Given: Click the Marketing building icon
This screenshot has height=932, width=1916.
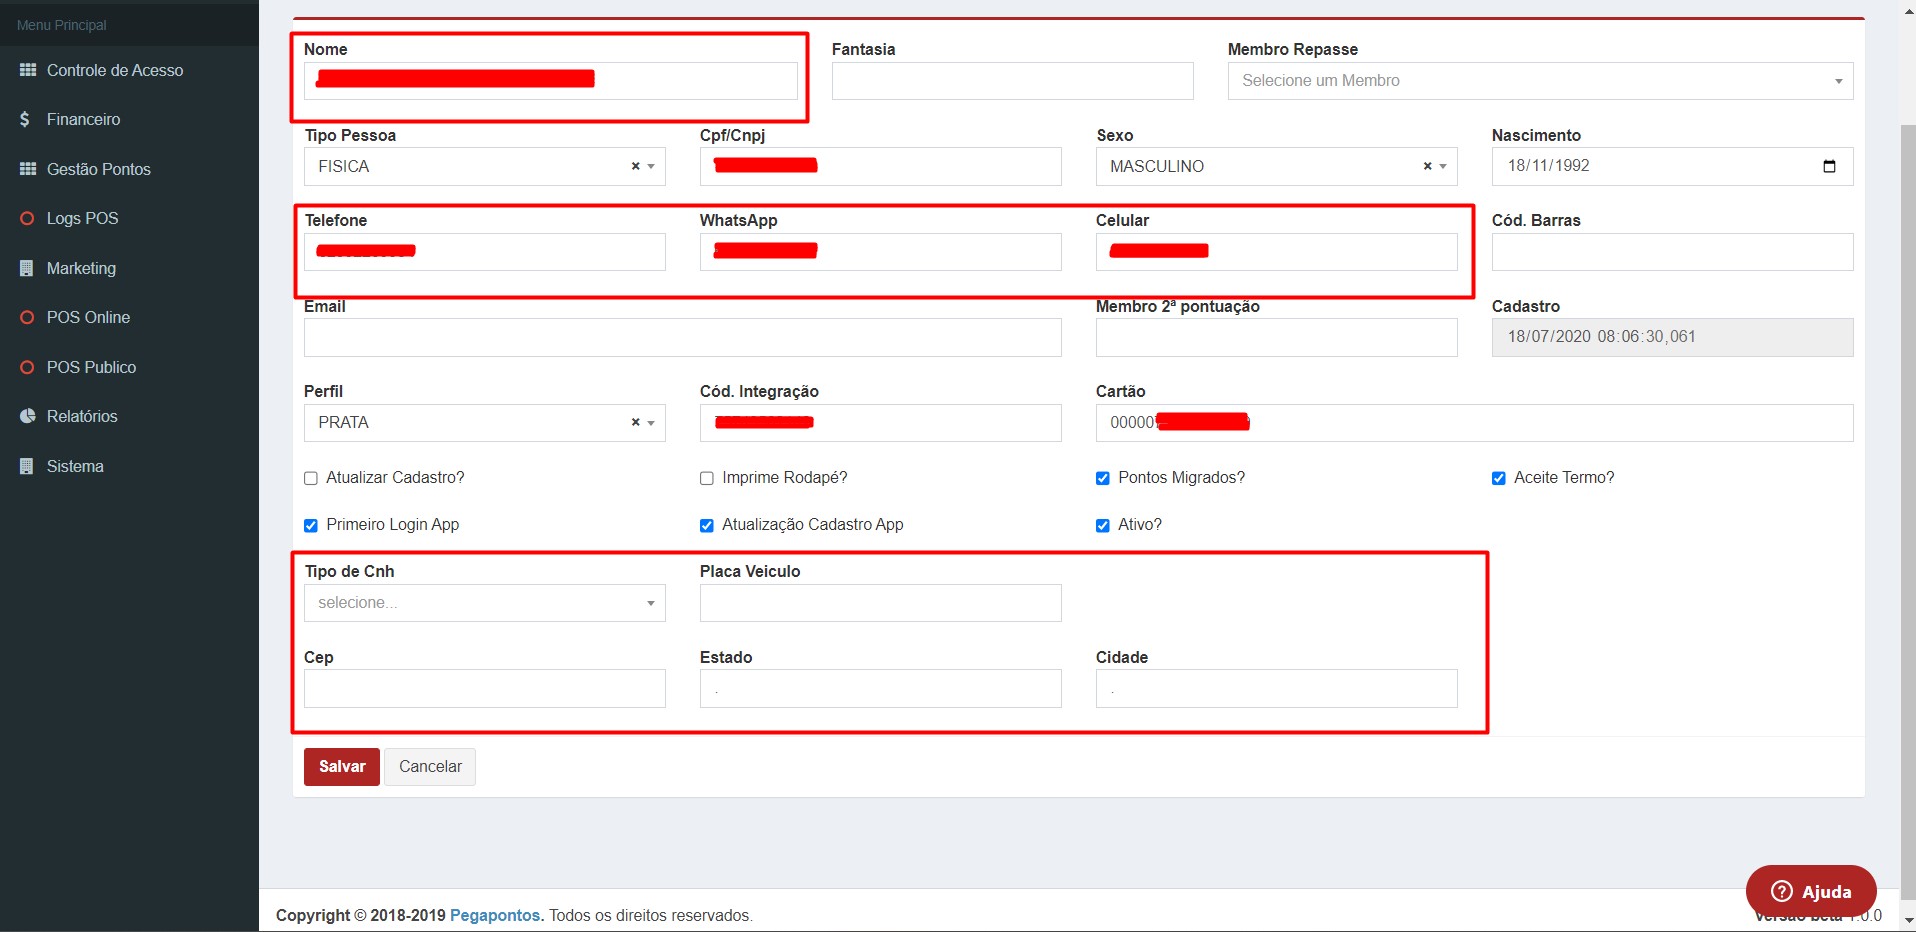Looking at the screenshot, I should (27, 268).
